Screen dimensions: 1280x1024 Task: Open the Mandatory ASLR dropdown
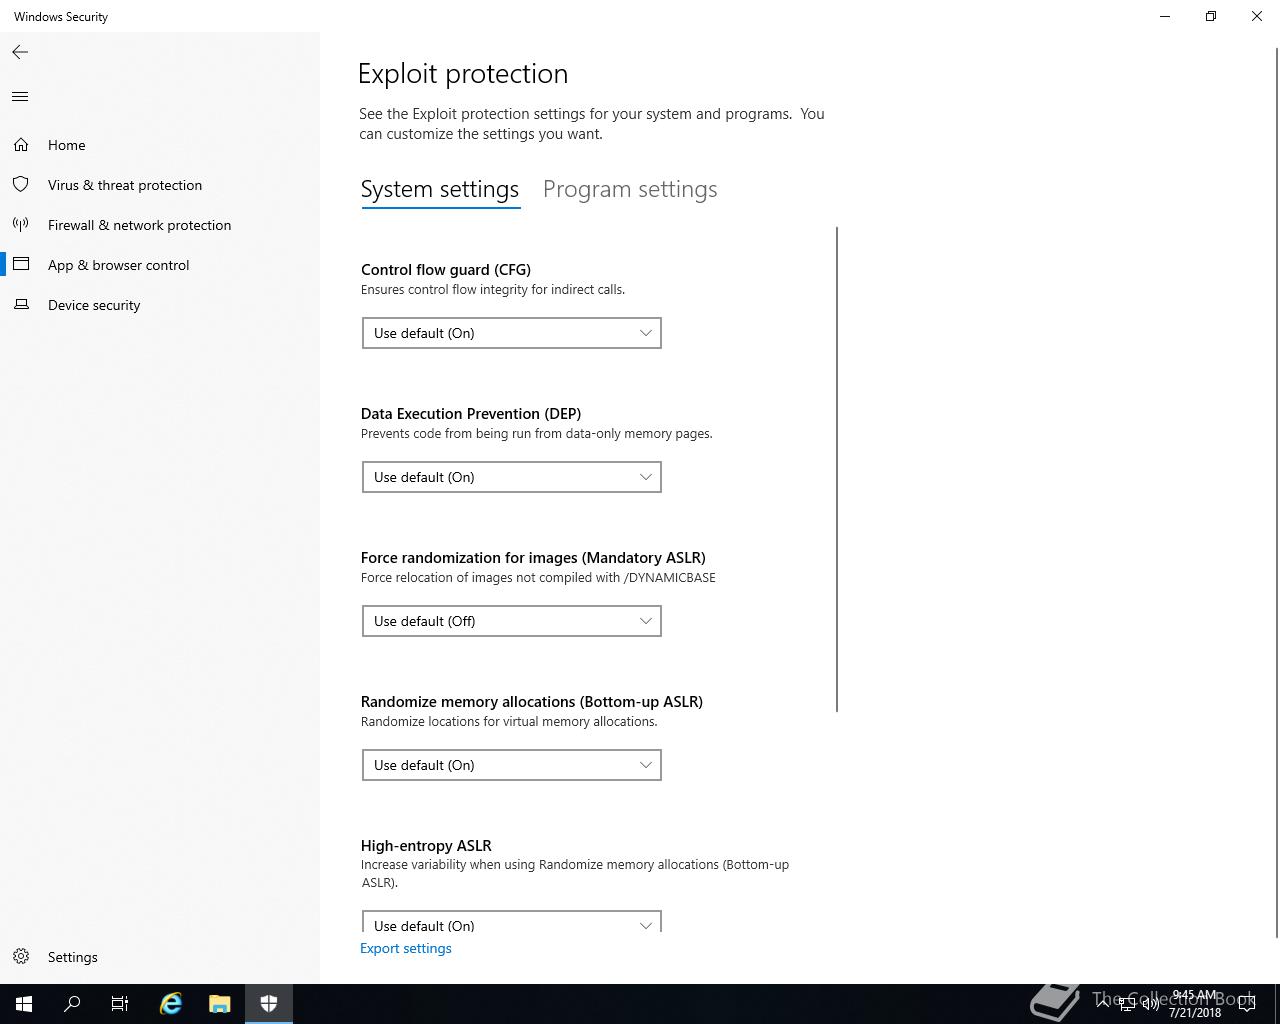[511, 621]
